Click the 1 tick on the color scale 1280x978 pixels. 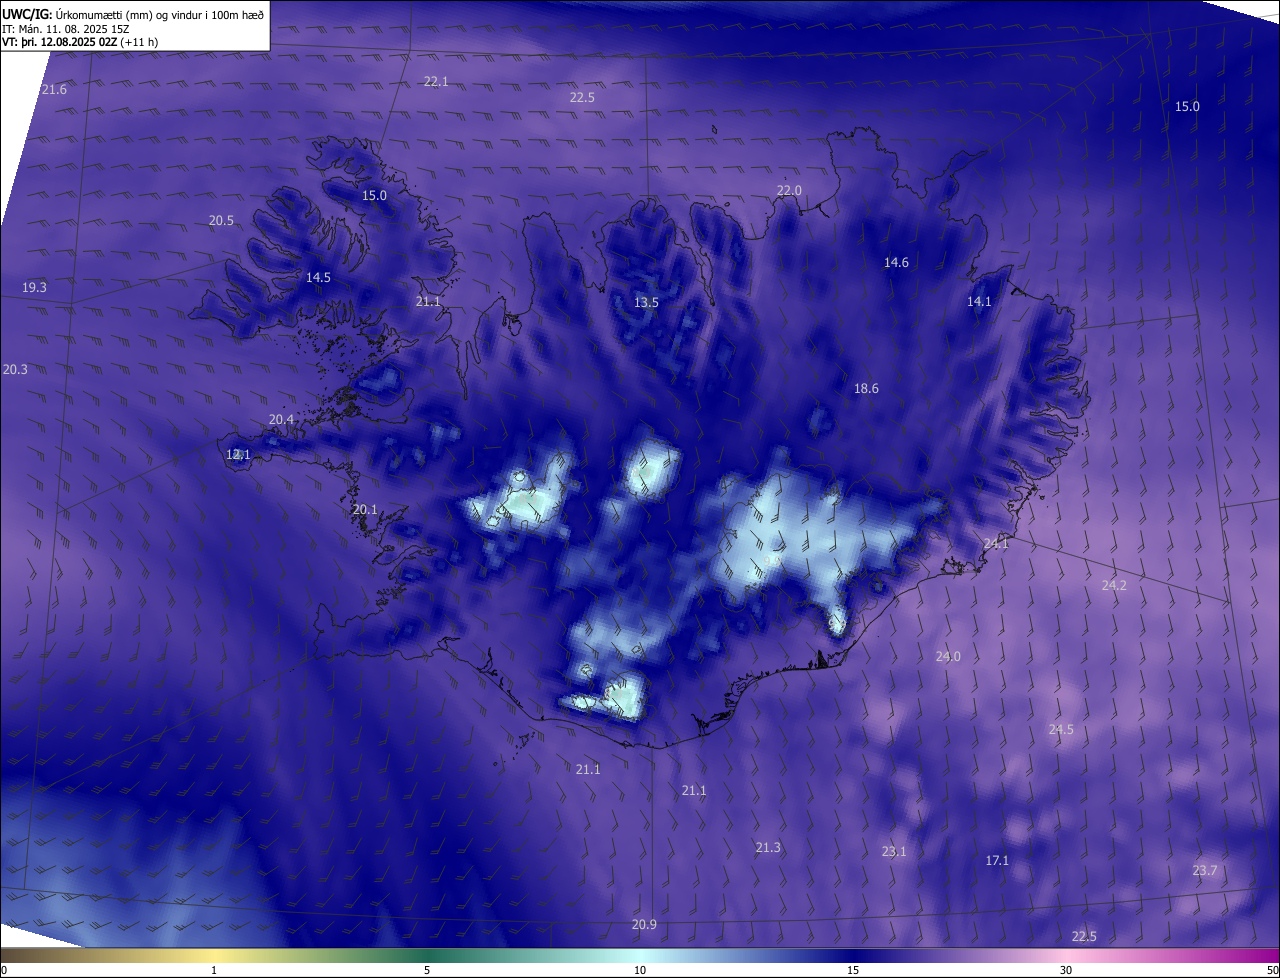[214, 970]
